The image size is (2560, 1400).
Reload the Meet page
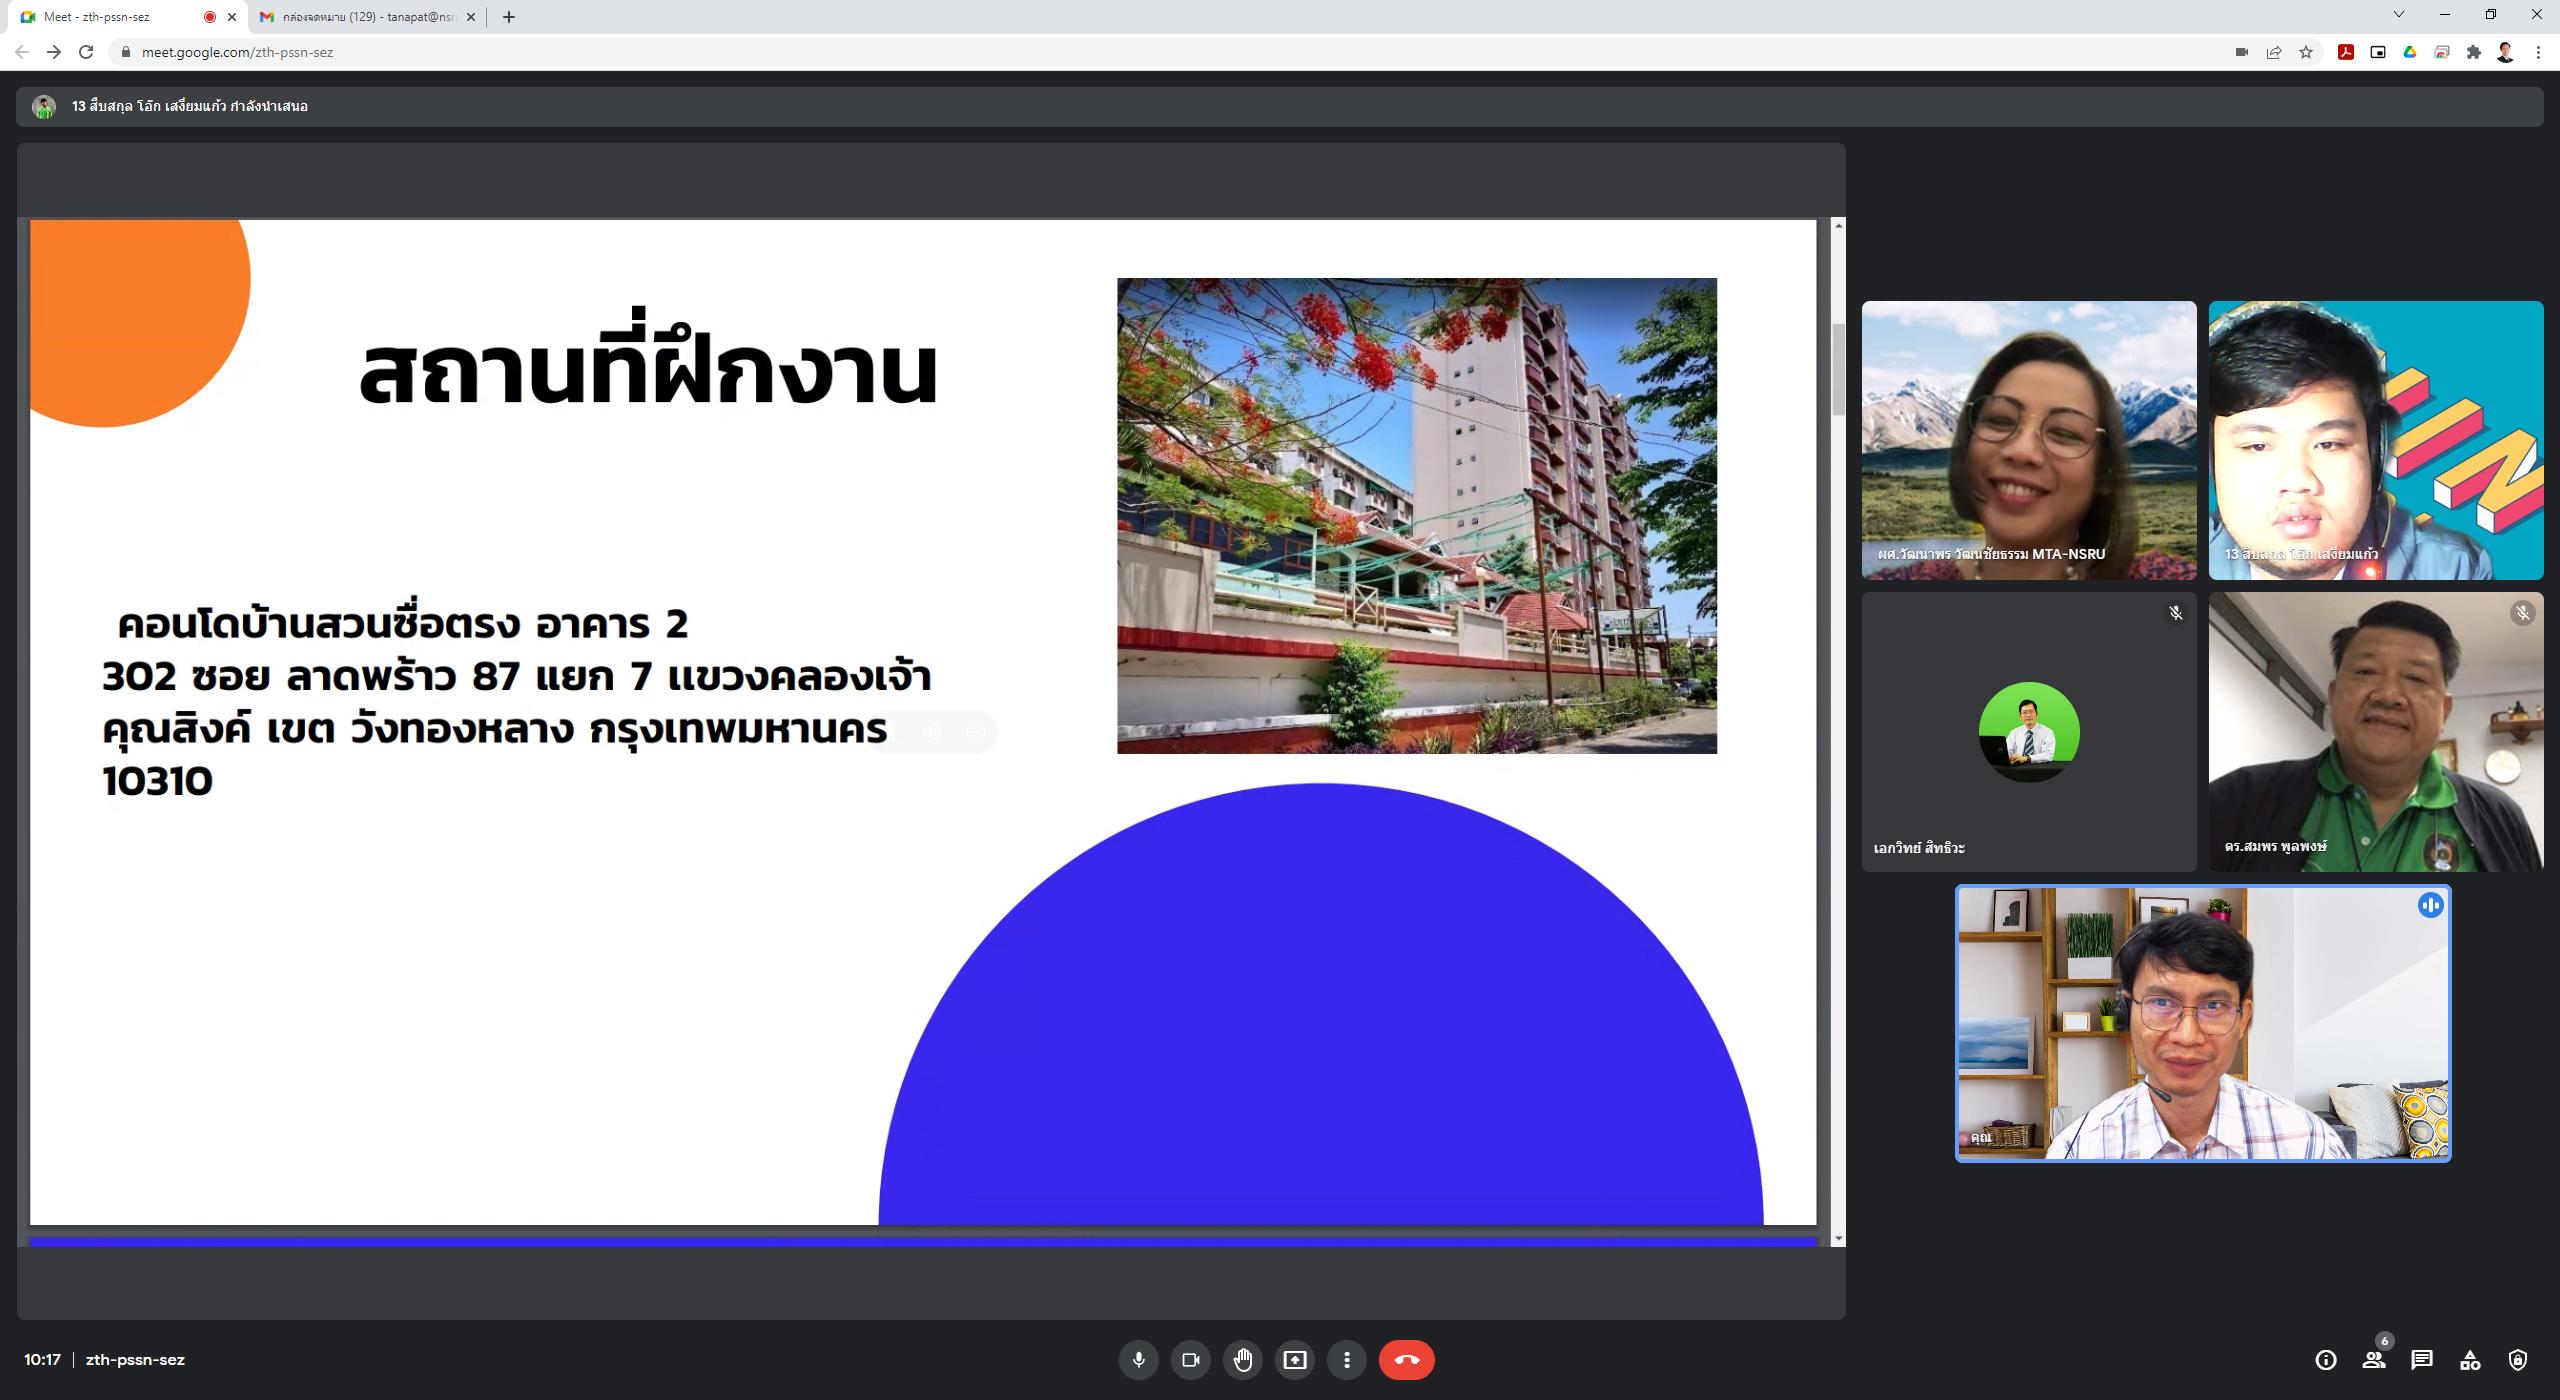(86, 52)
